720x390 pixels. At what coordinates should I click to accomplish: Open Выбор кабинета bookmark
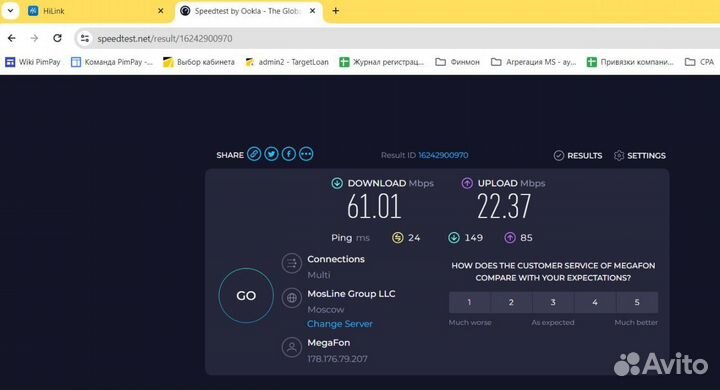point(199,62)
